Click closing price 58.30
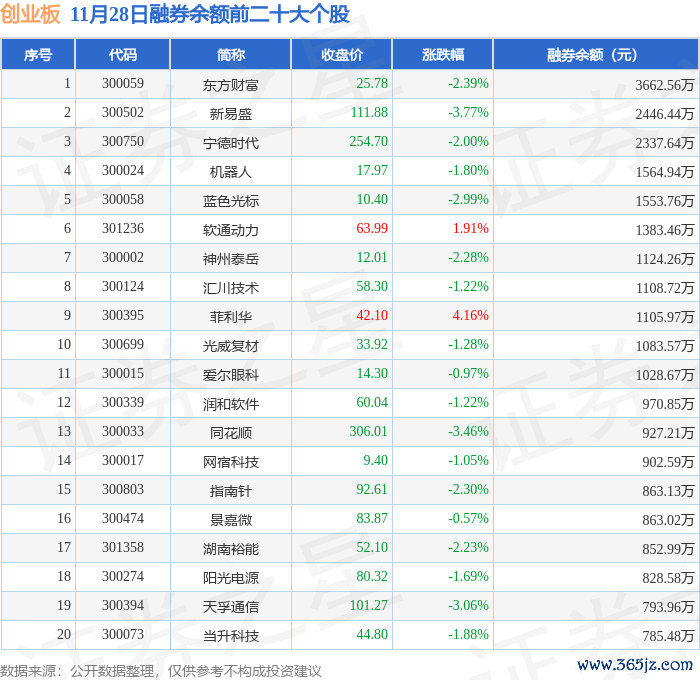 tap(372, 286)
